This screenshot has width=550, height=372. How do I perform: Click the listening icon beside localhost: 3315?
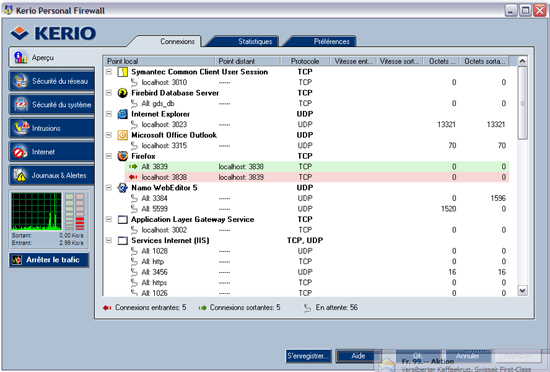pos(134,146)
